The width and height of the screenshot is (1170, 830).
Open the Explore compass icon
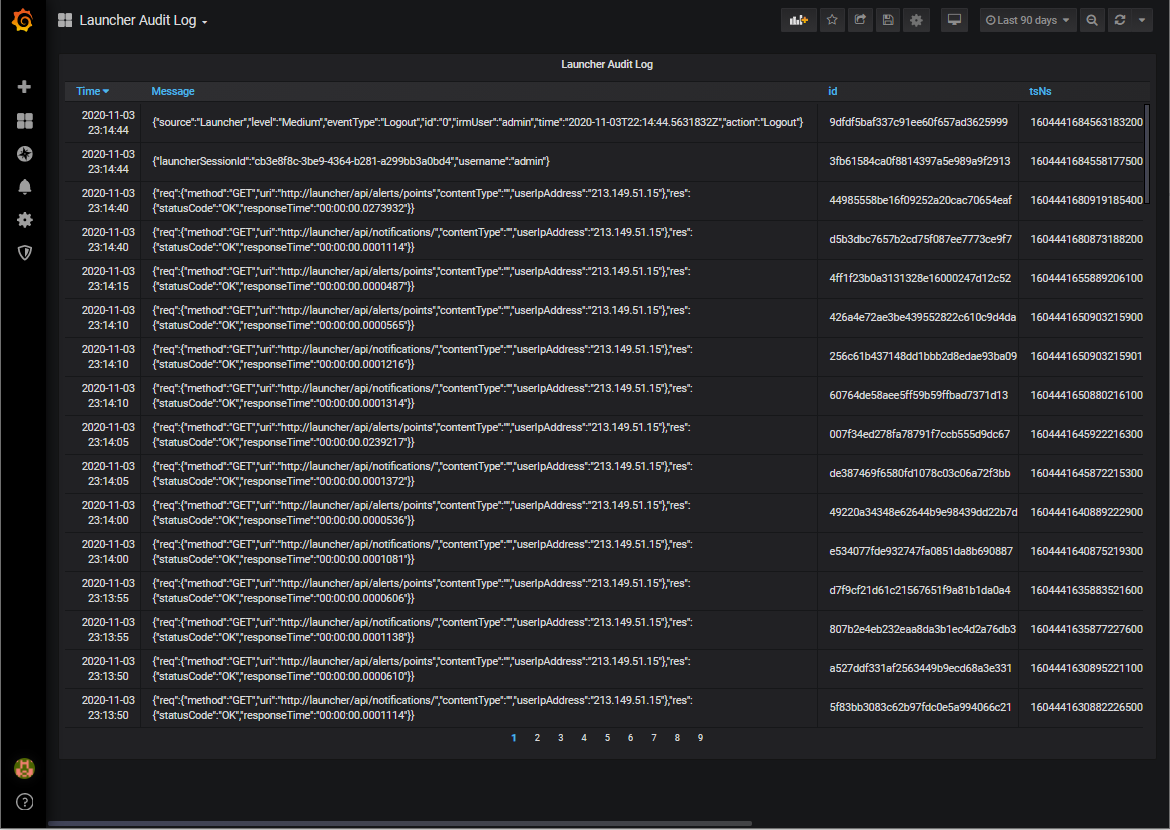tap(25, 154)
